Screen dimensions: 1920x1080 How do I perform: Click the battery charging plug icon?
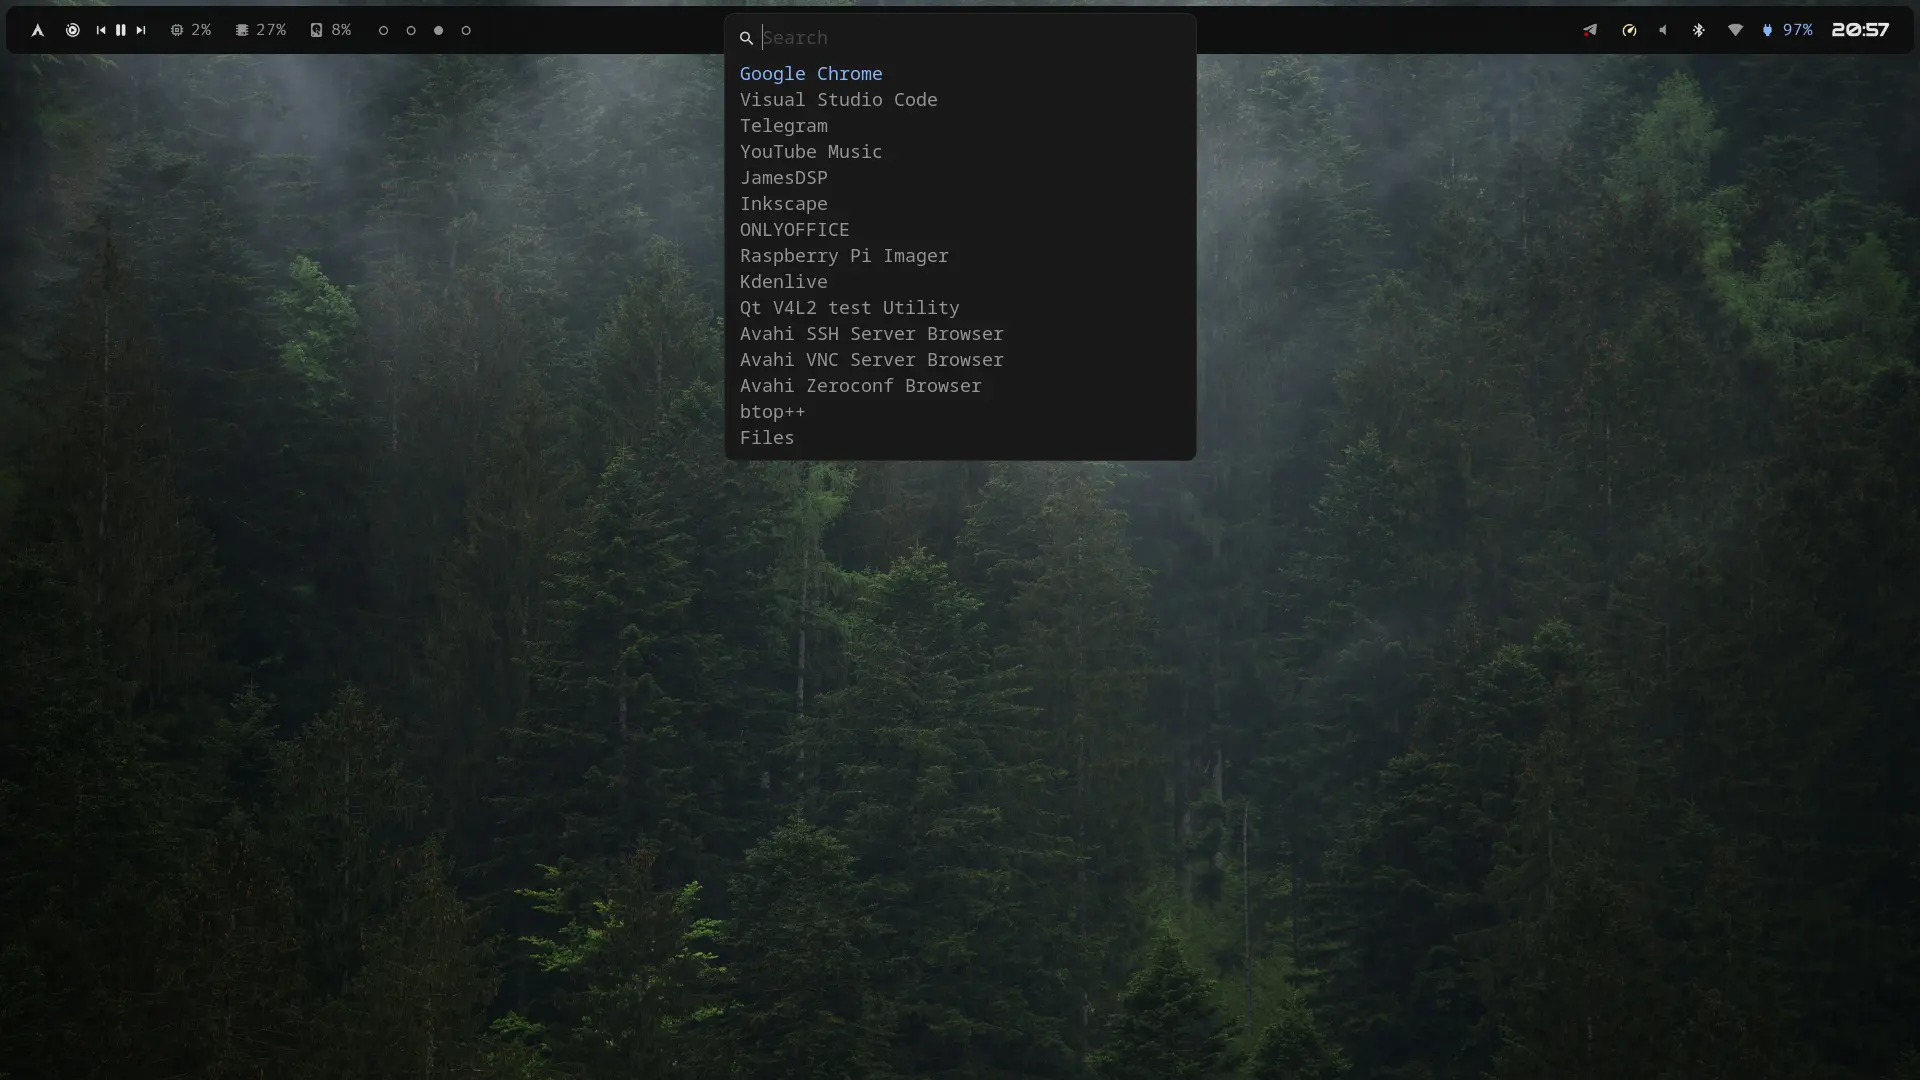pyautogui.click(x=1767, y=30)
